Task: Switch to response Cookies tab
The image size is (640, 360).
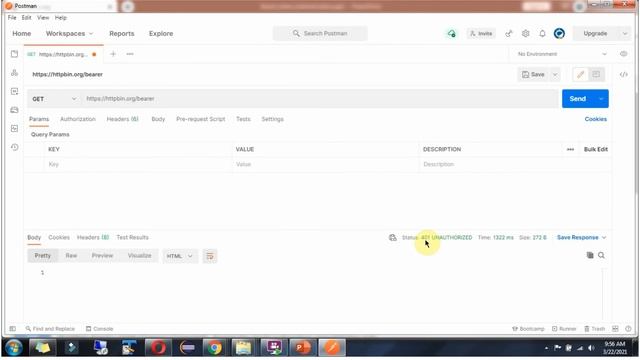Action: (x=59, y=238)
